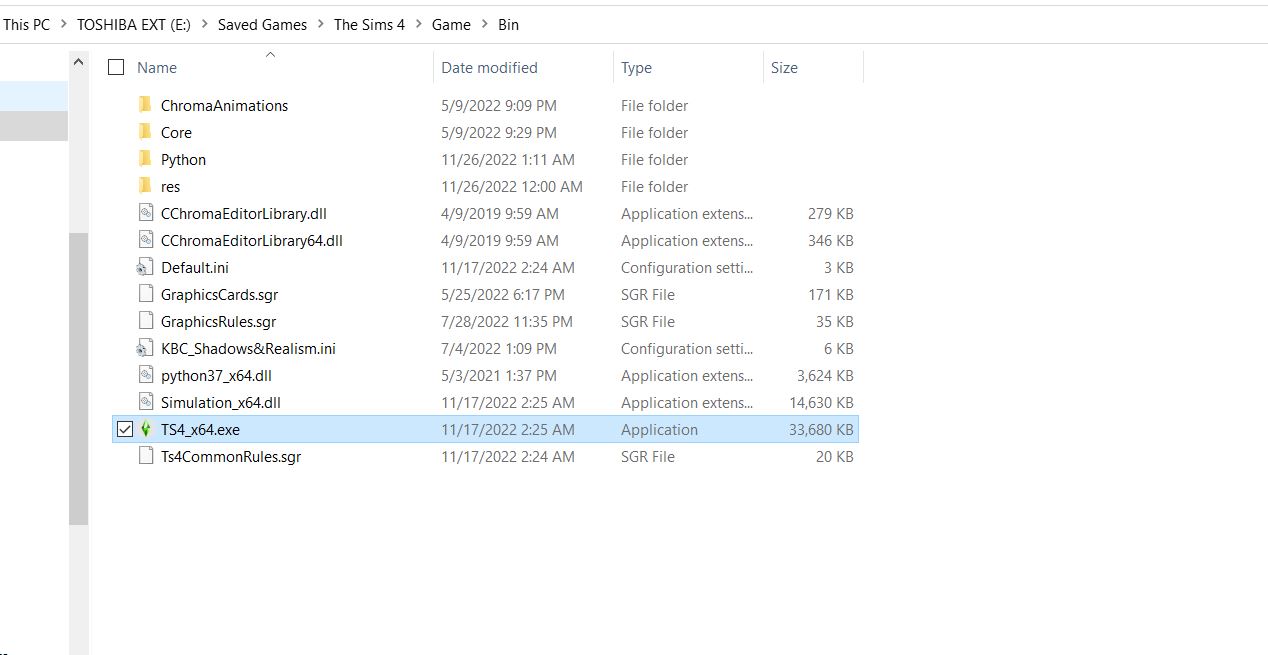Uncheck the TS4_x64.exe row checkbox

125,429
